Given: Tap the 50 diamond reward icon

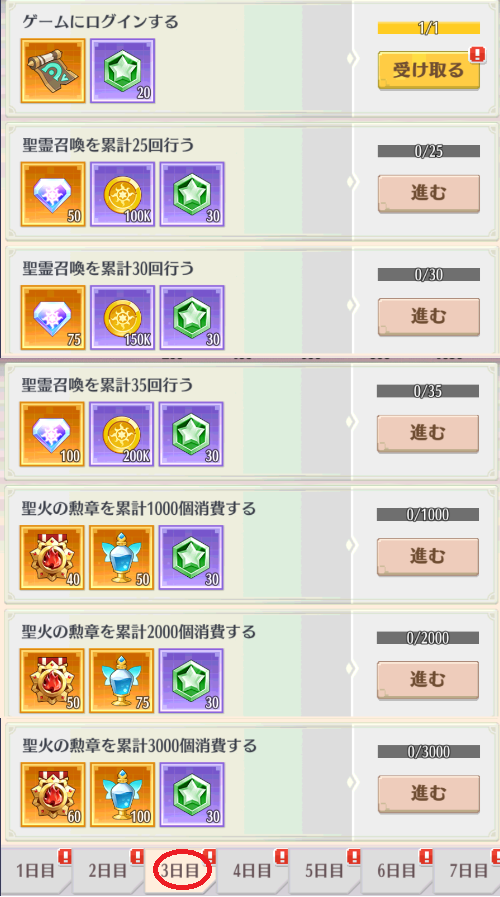Looking at the screenshot, I should point(53,194).
